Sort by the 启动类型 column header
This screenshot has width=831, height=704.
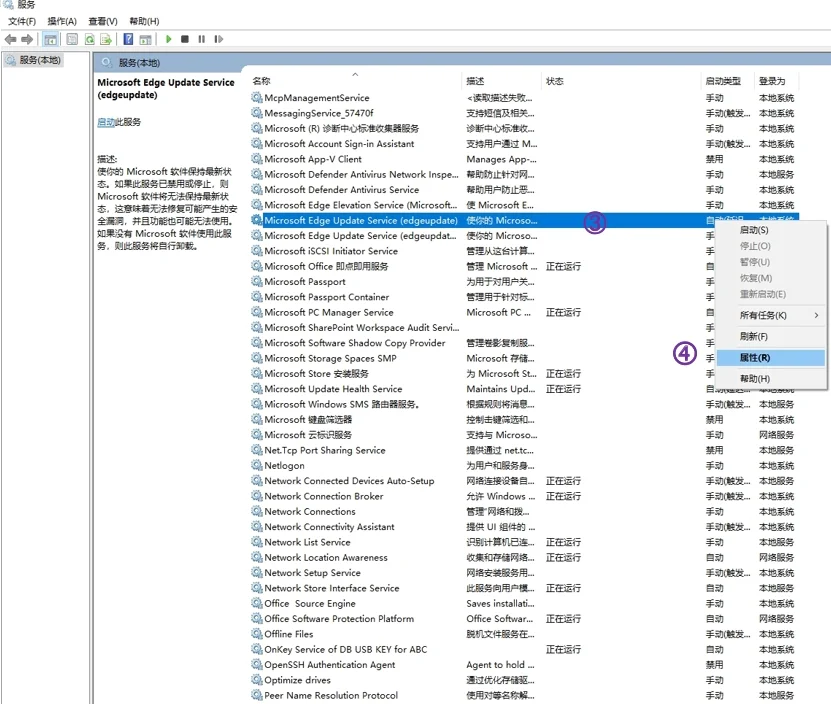click(728, 81)
